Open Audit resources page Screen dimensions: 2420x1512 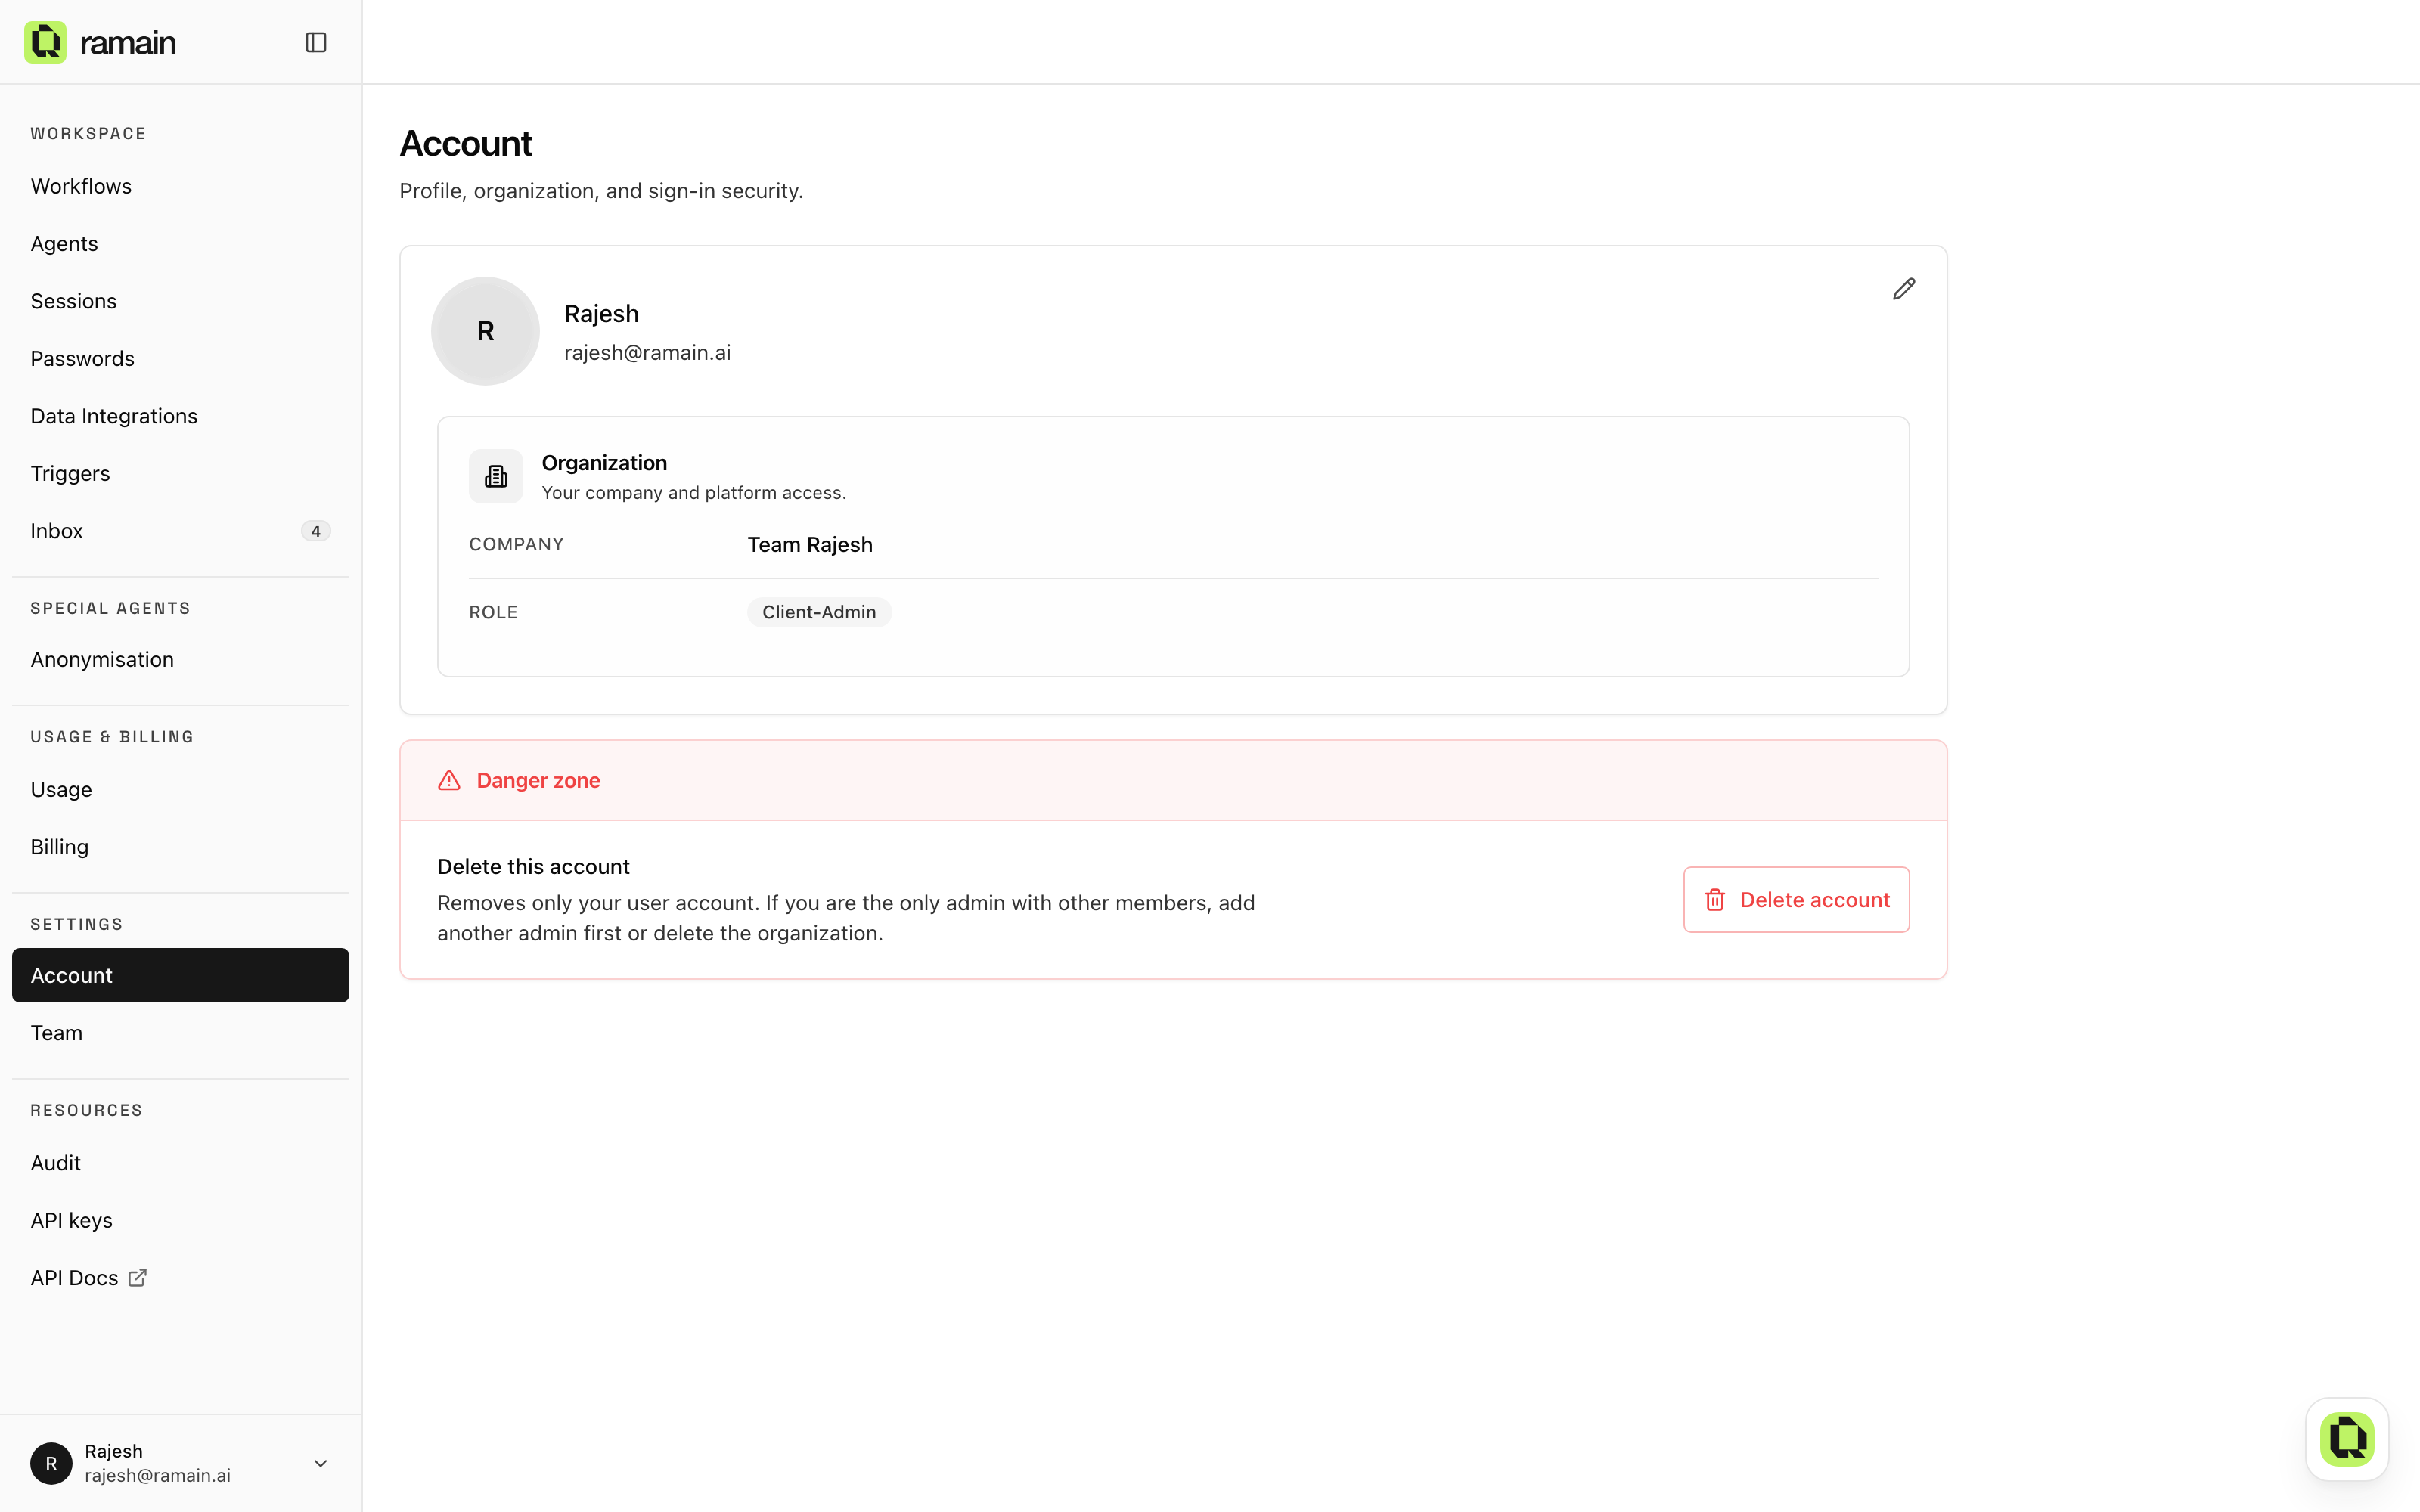point(180,1163)
